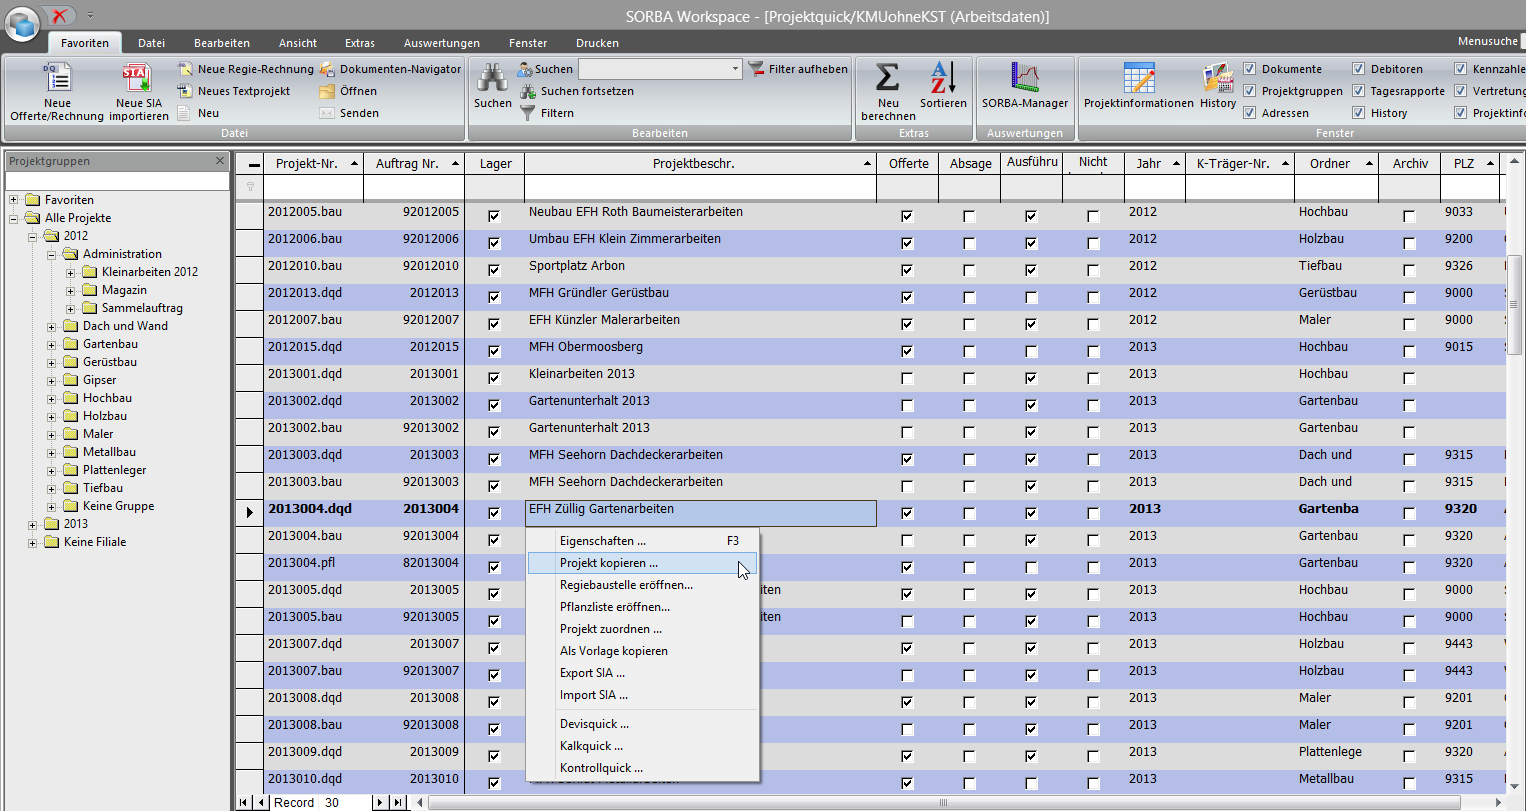Image resolution: width=1526 pixels, height=811 pixels.
Task: Sort by Projekt-Nr. column header
Action: [x=313, y=163]
